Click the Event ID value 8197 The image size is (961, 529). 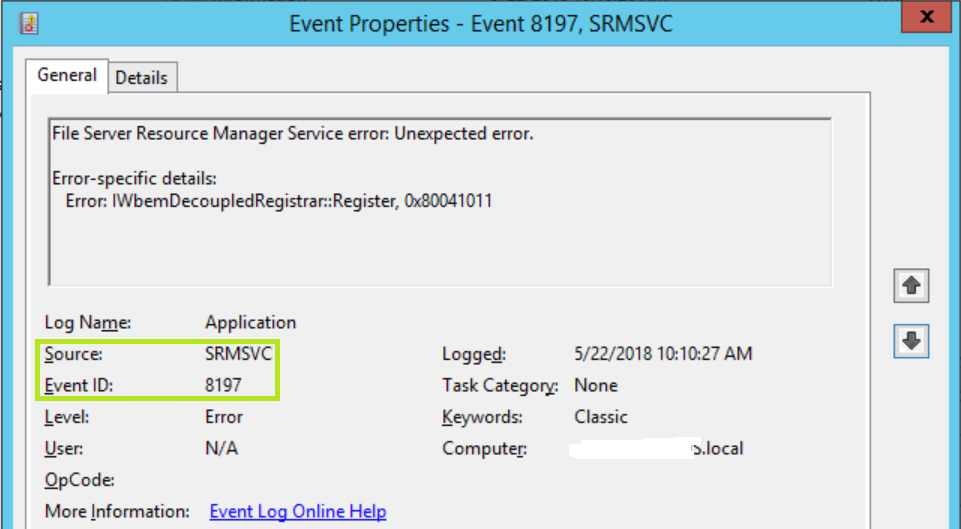(223, 385)
